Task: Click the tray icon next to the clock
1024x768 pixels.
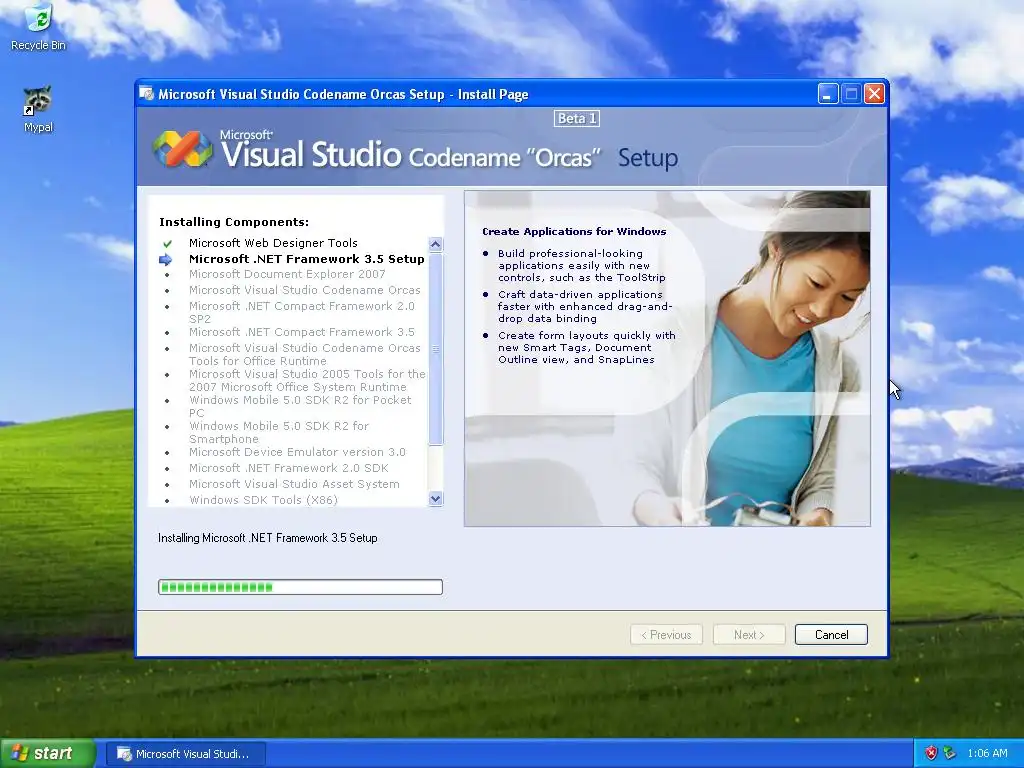Action: pos(949,753)
